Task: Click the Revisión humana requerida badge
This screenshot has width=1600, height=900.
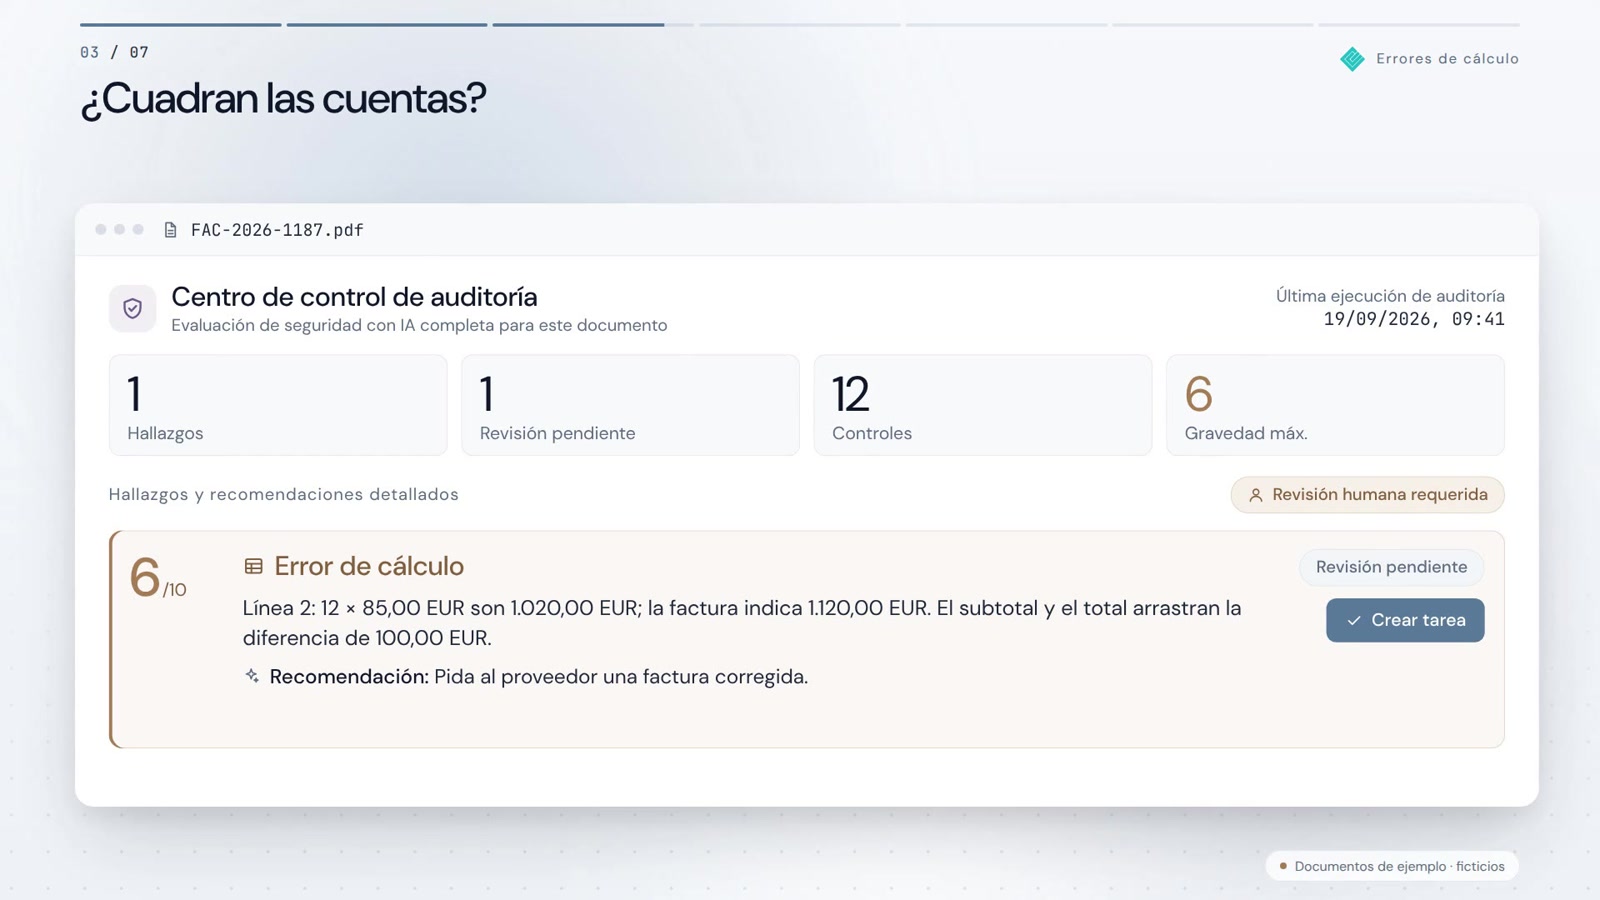Action: tap(1367, 495)
